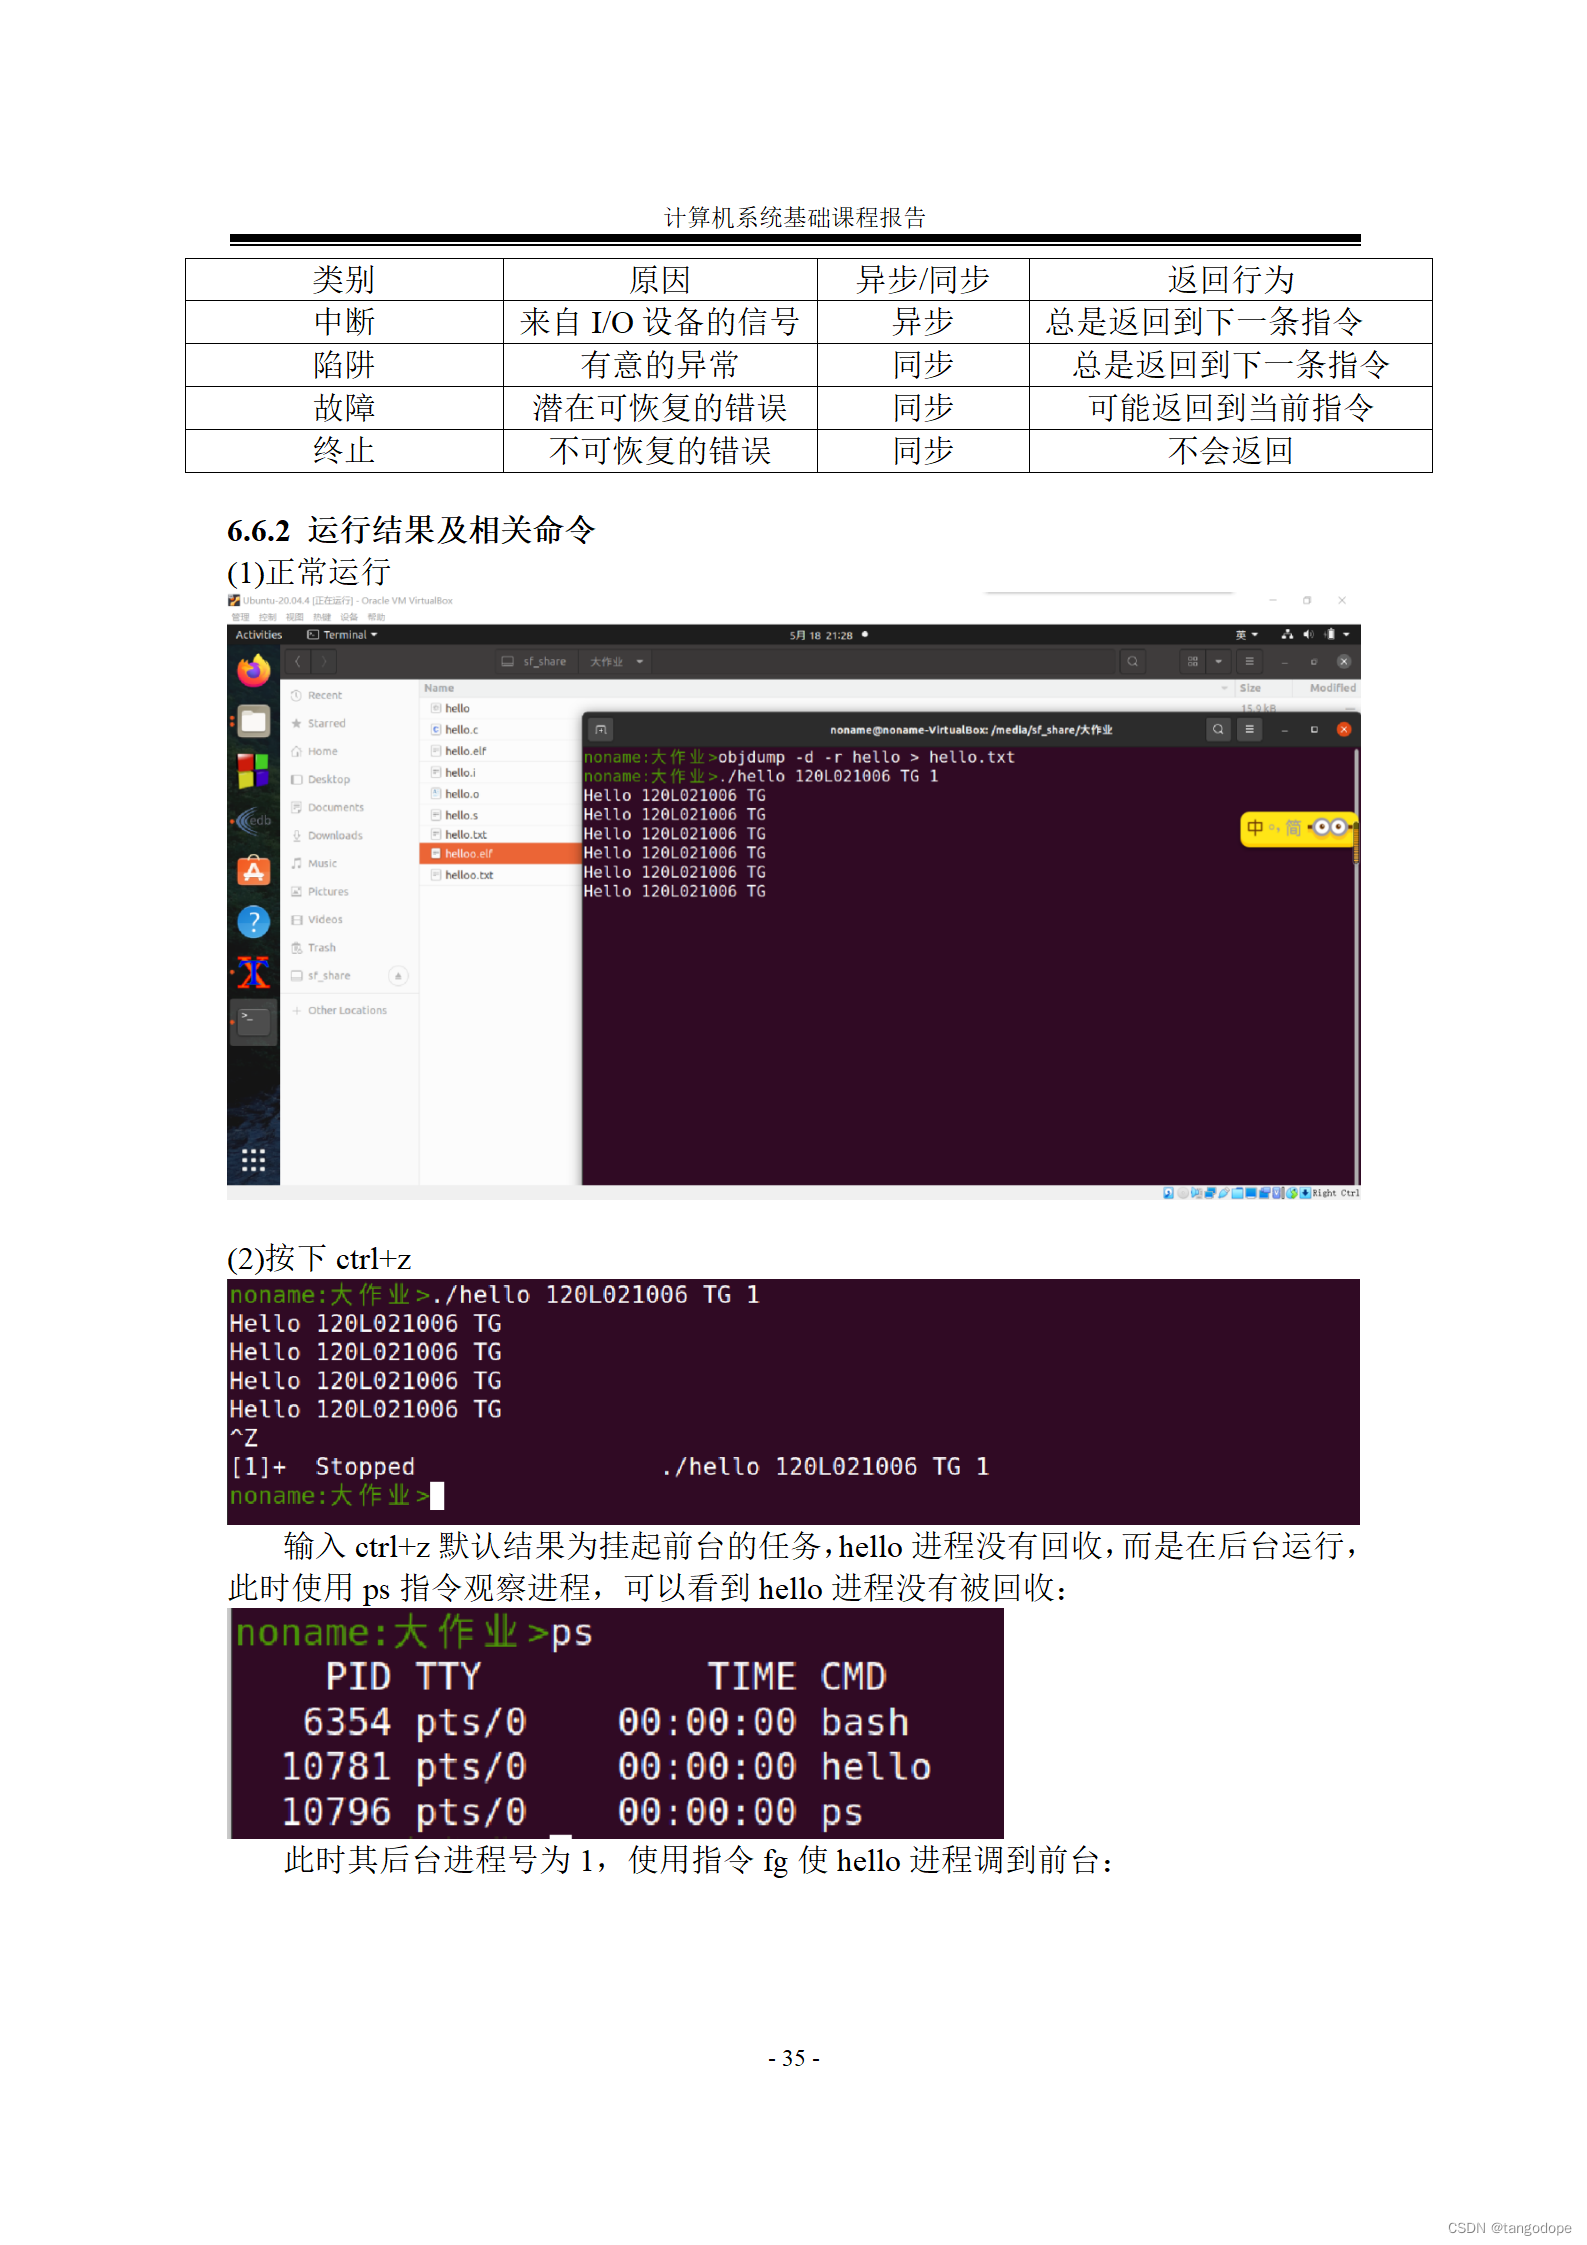1587x2245 pixels.
Task: Open Firefox from the Ubuntu dock
Action: pos(254,670)
